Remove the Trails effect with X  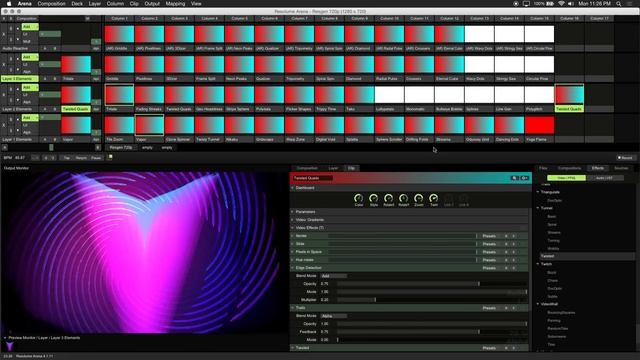[x=514, y=308]
